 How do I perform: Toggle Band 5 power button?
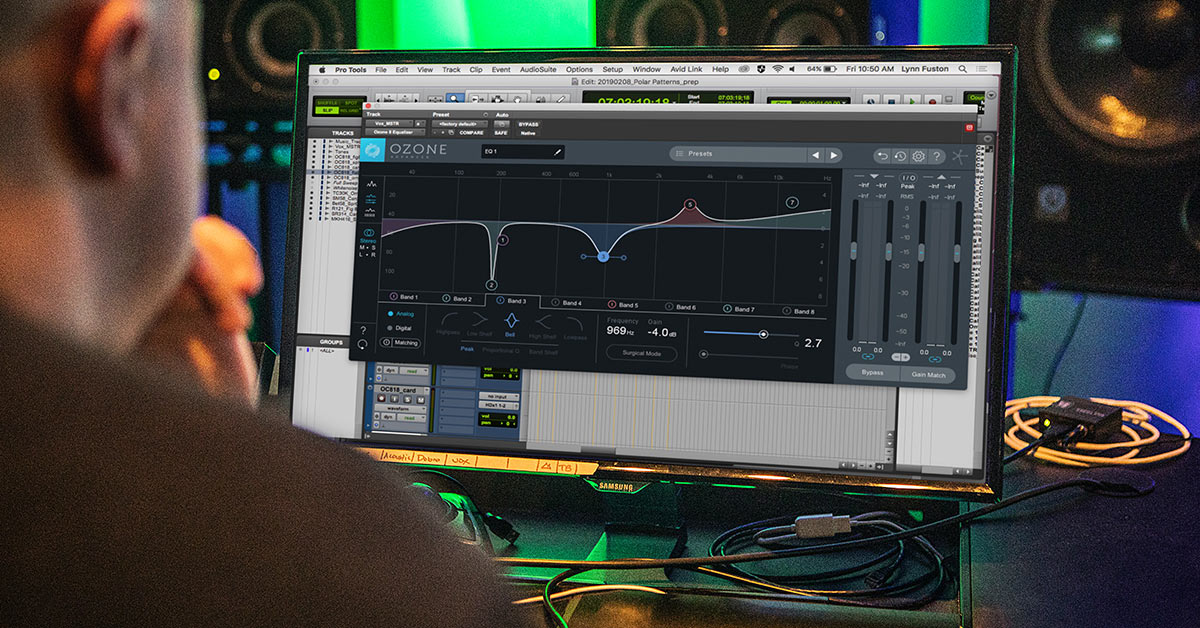[x=612, y=304]
